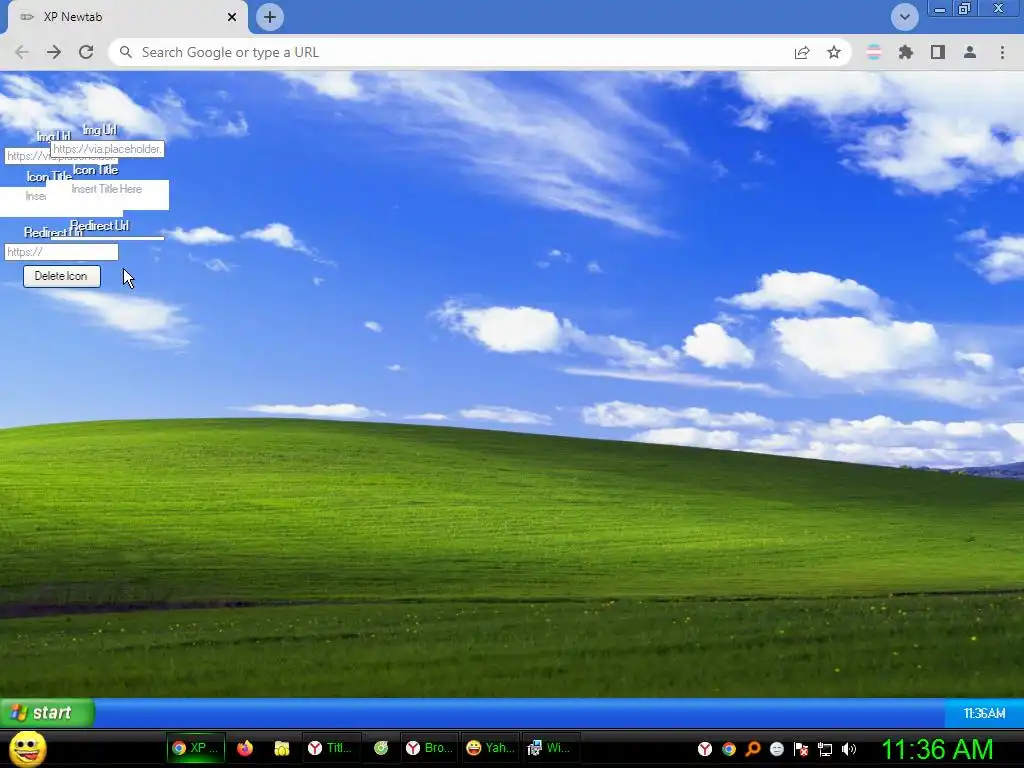
Task: Open Chrome's three-dot menu
Action: [x=1002, y=52]
